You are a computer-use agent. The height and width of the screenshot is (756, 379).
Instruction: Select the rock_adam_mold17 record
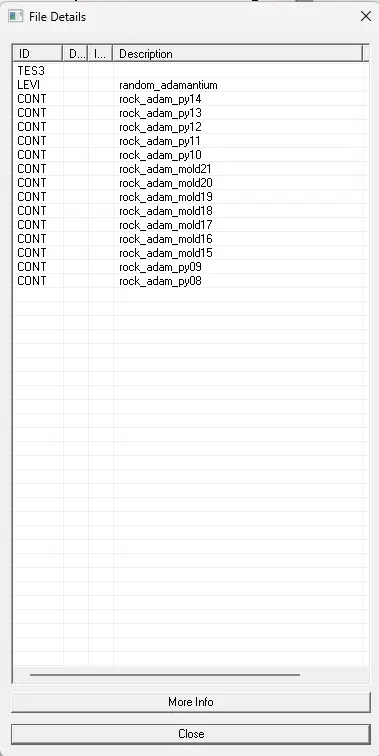point(190,225)
